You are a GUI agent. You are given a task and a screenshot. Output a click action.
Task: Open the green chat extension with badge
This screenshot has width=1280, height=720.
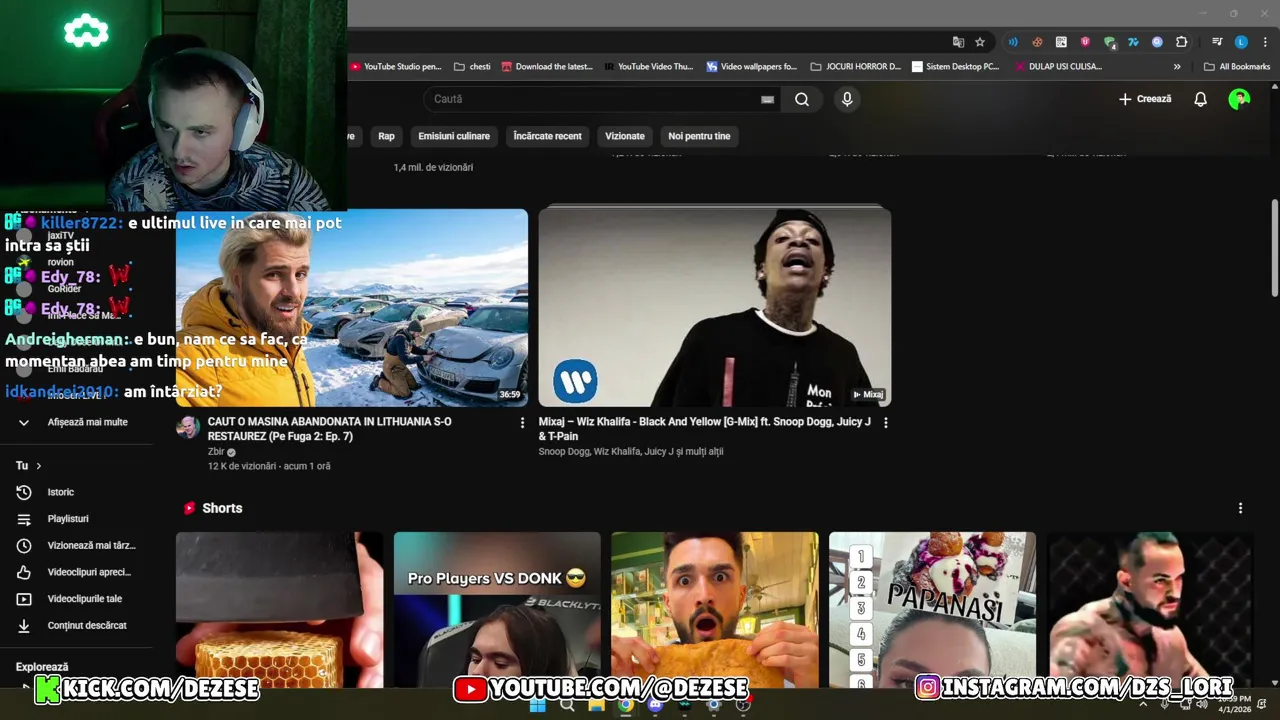click(1109, 42)
